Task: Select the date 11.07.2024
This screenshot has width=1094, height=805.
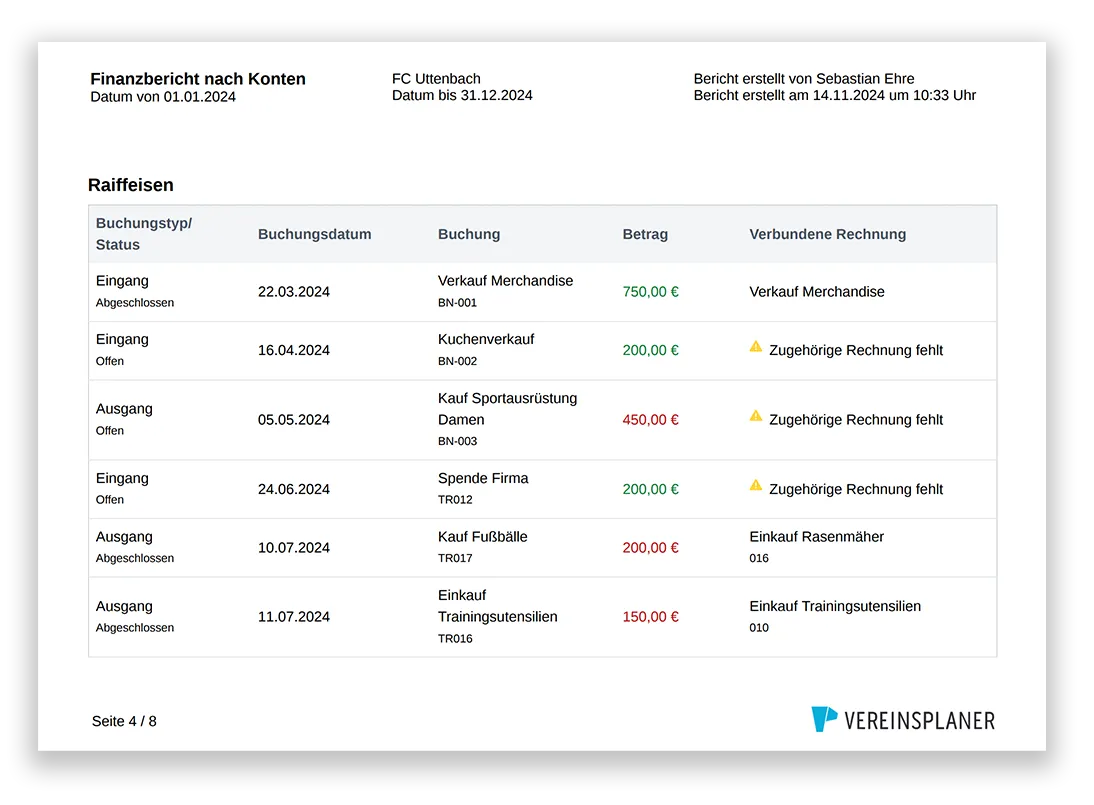Action: [294, 617]
